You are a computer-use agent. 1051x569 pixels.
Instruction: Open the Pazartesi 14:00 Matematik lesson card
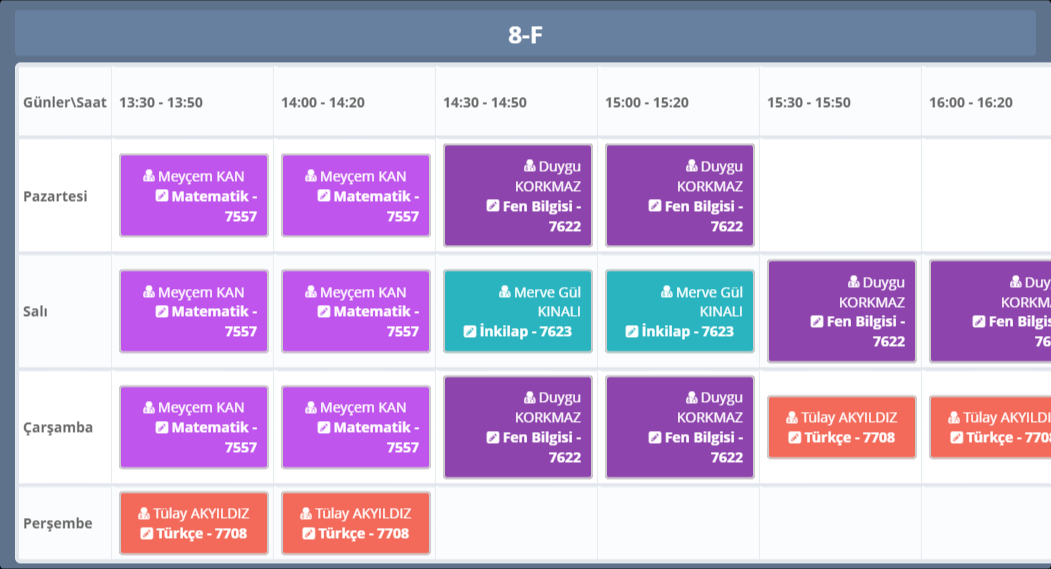point(356,195)
